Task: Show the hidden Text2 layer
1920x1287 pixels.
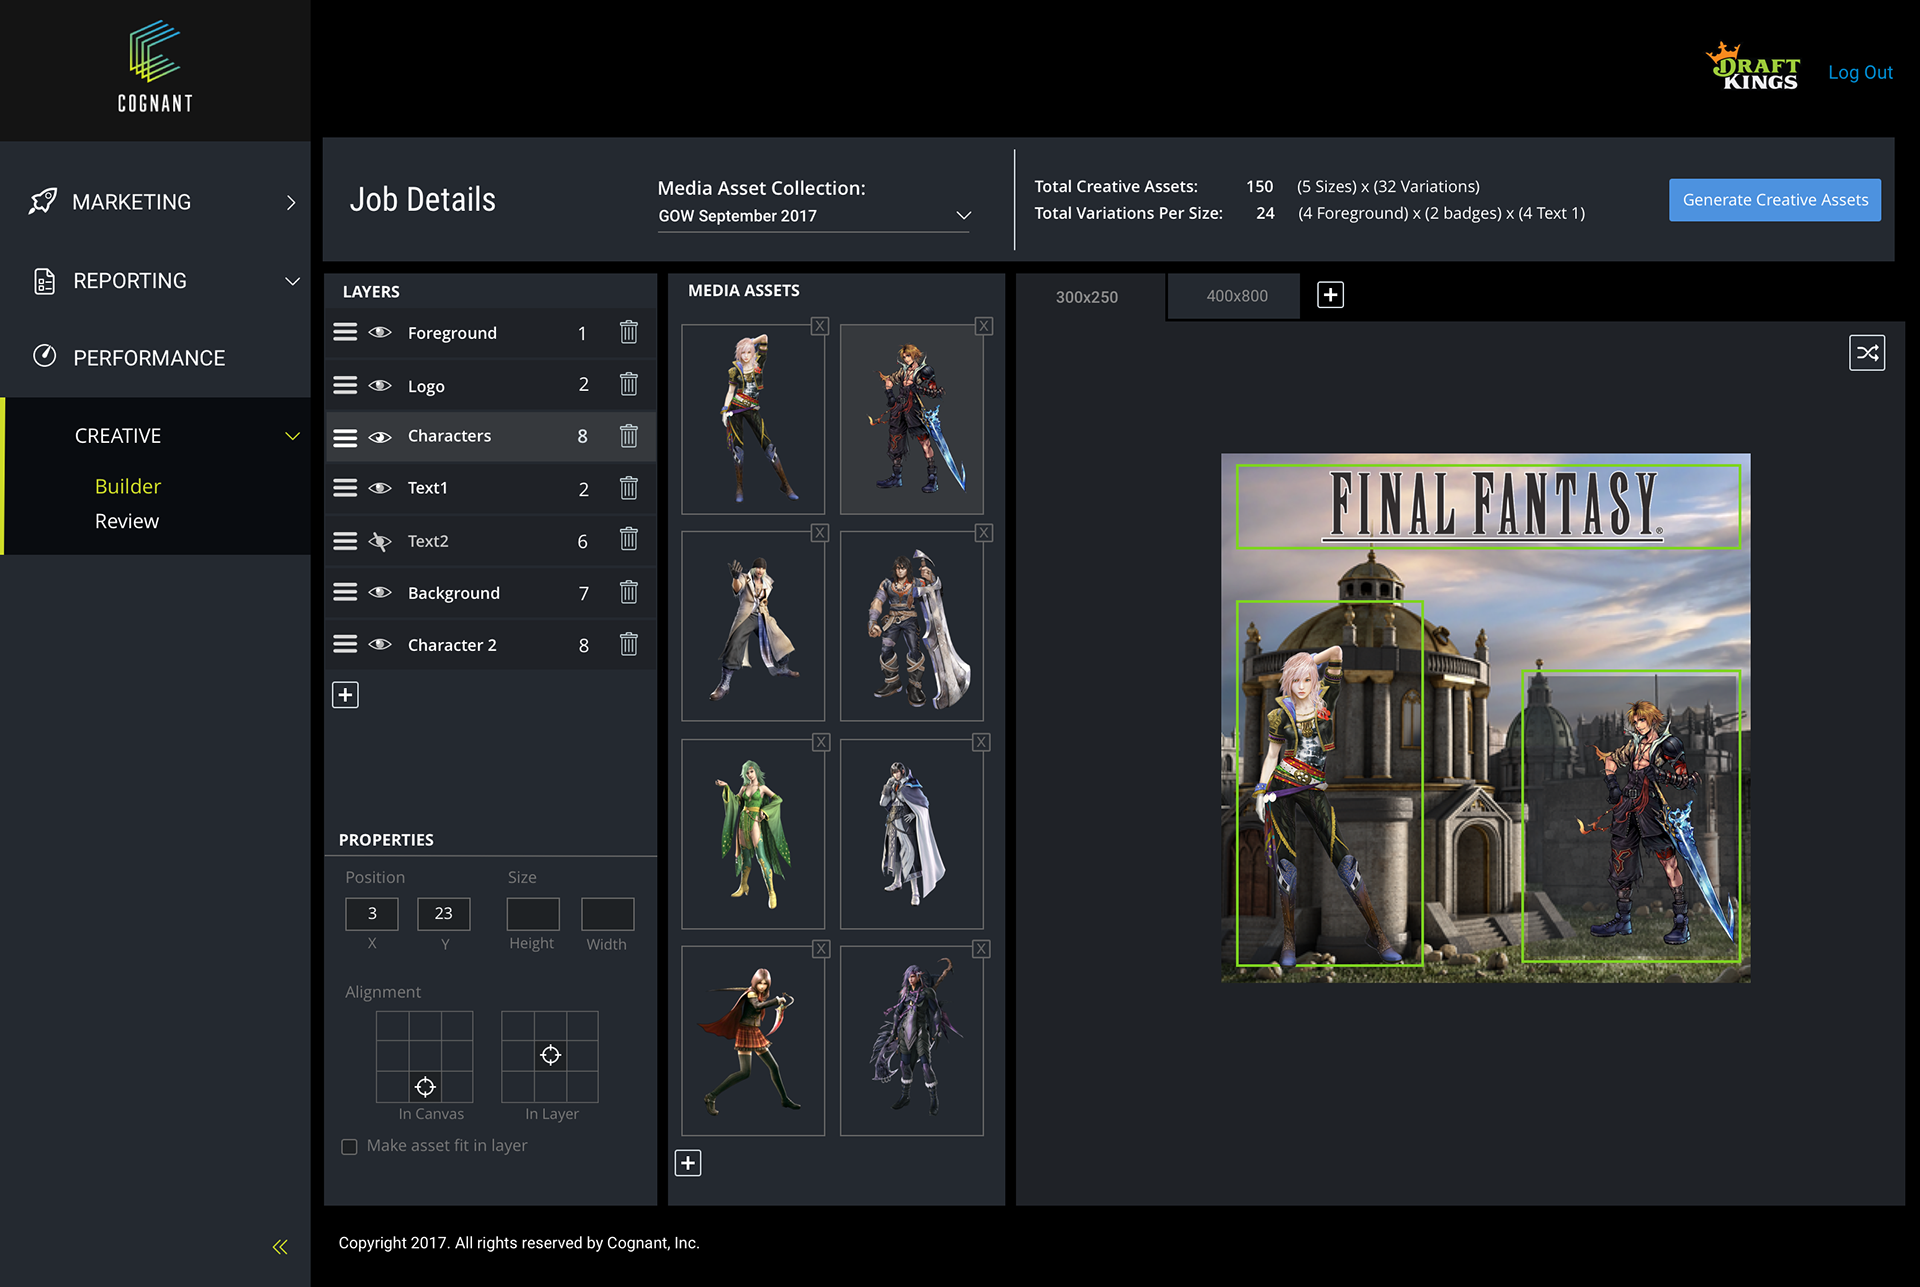Action: point(380,541)
